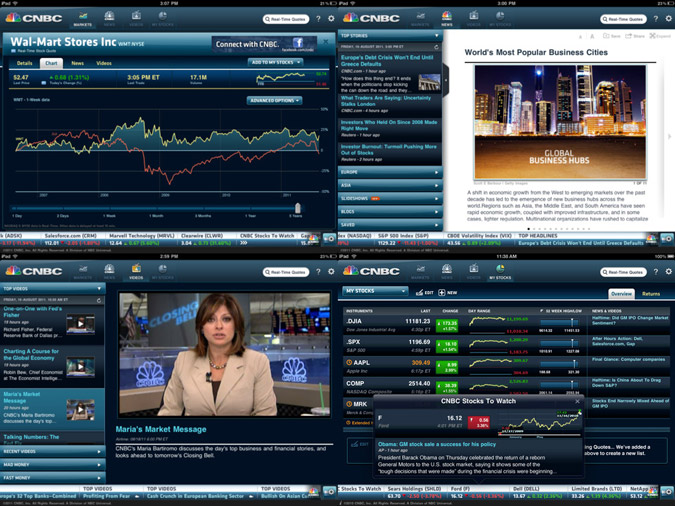Select 5 Years chart range
The image size is (675, 506).
click(295, 216)
